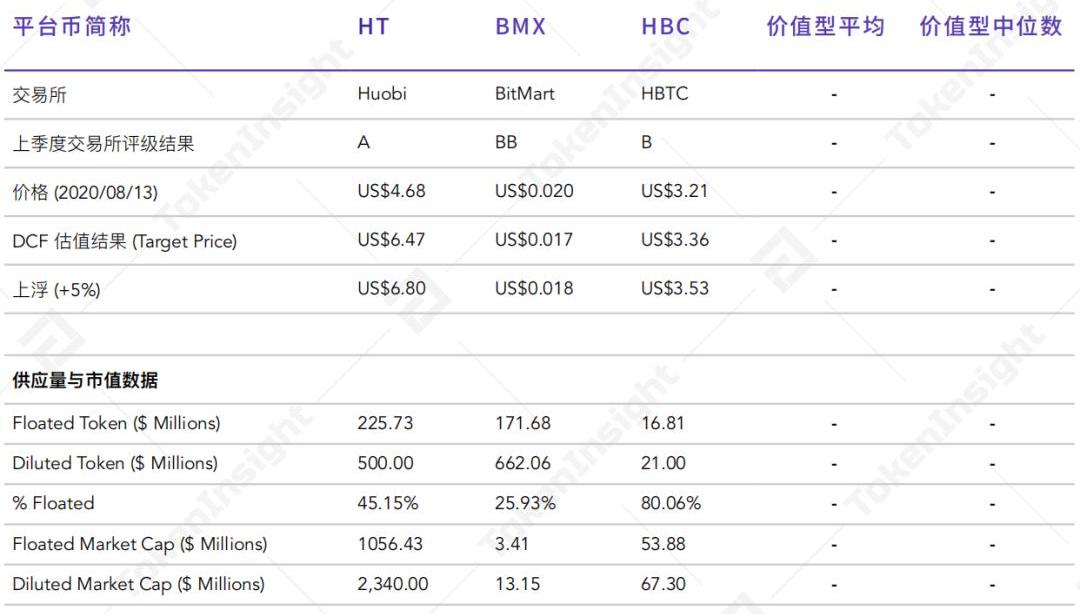Click the DCF 估值结果 (Target Price) row label

(124, 241)
